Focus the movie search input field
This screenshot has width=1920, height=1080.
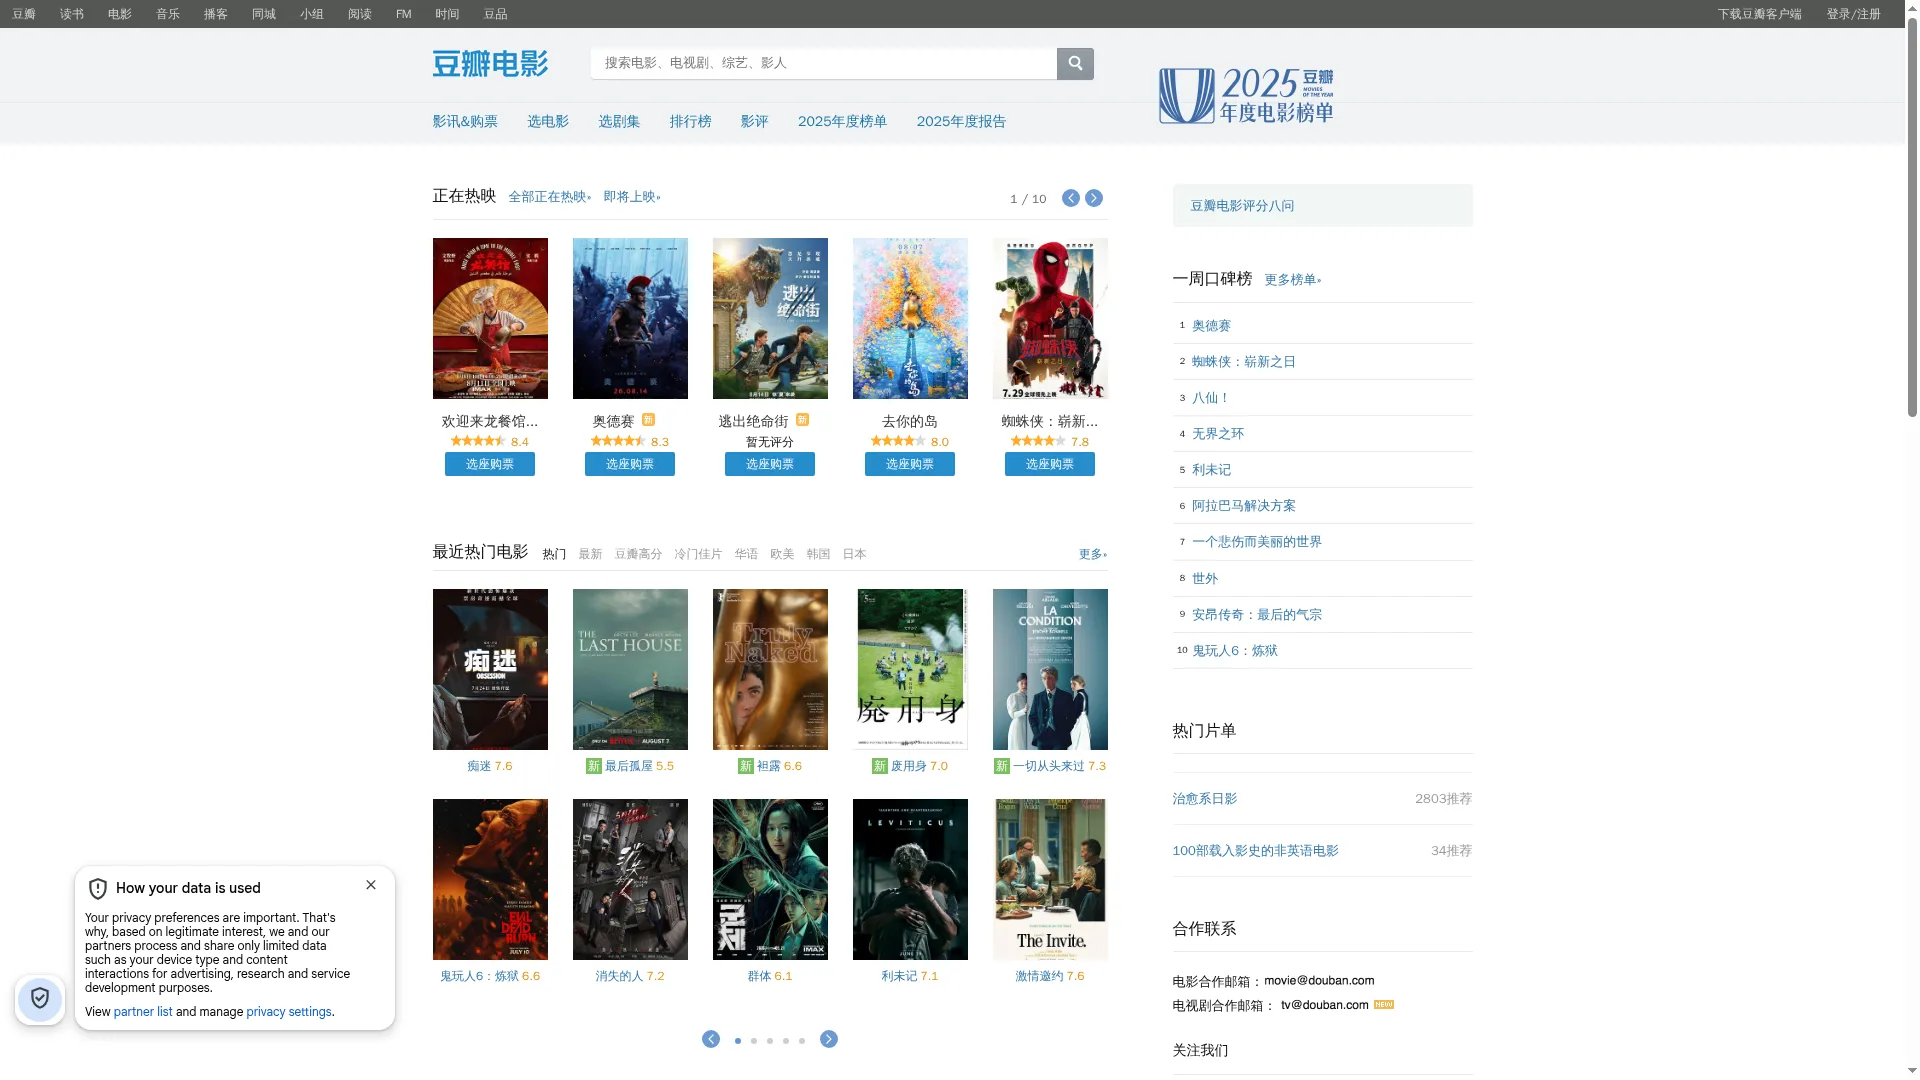pyautogui.click(x=824, y=63)
